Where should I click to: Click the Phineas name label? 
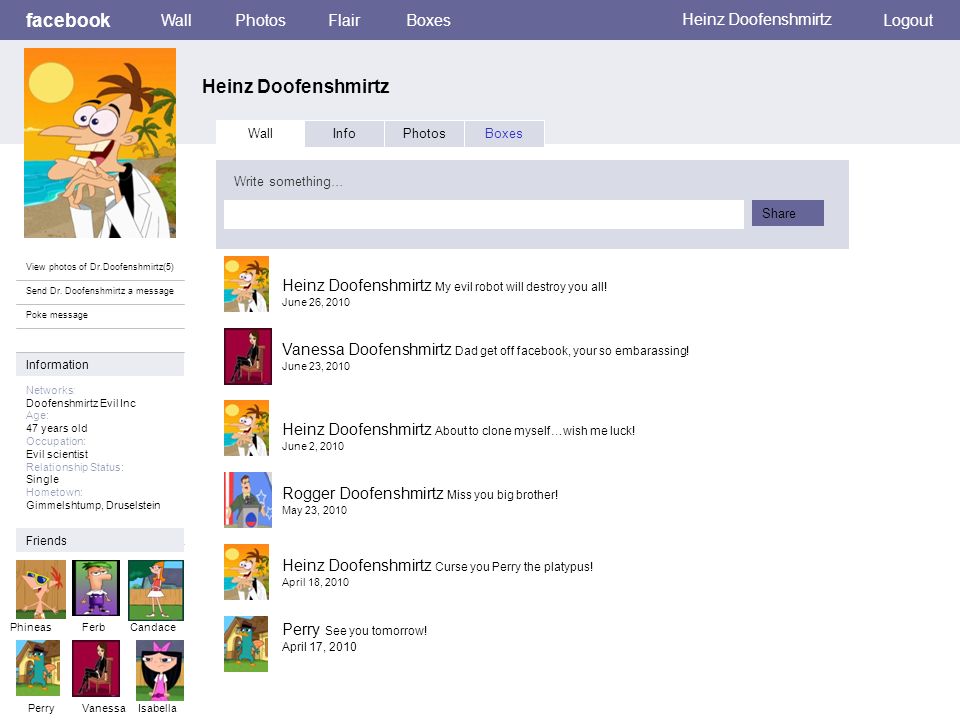coord(31,627)
